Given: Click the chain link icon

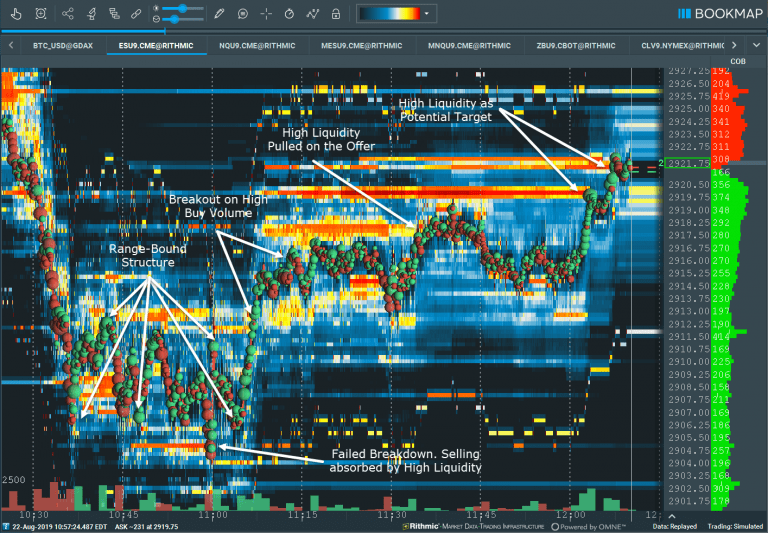Looking at the screenshot, I should pyautogui.click(x=136, y=14).
